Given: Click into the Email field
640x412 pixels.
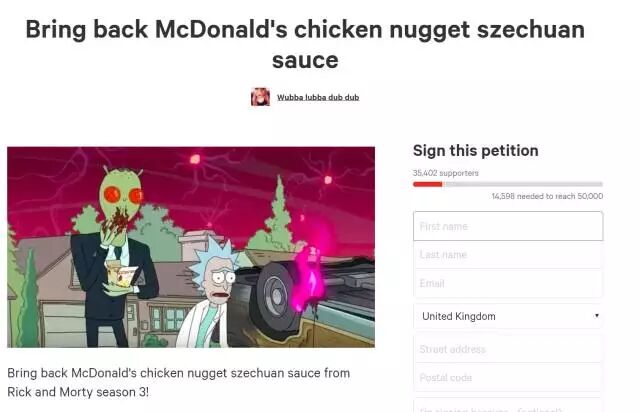Looking at the screenshot, I should pyautogui.click(x=508, y=283).
